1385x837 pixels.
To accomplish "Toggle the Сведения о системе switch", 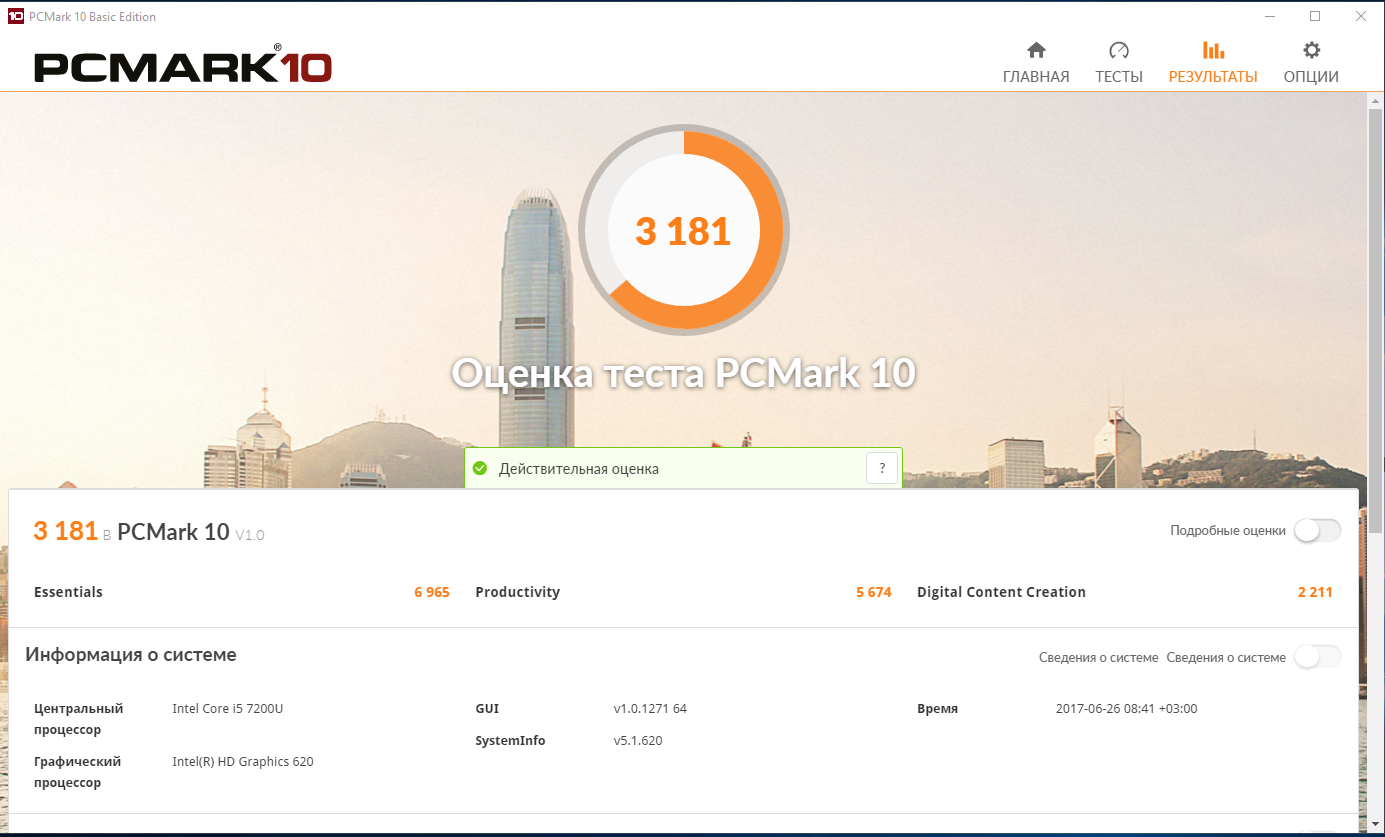I will tap(1317, 657).
